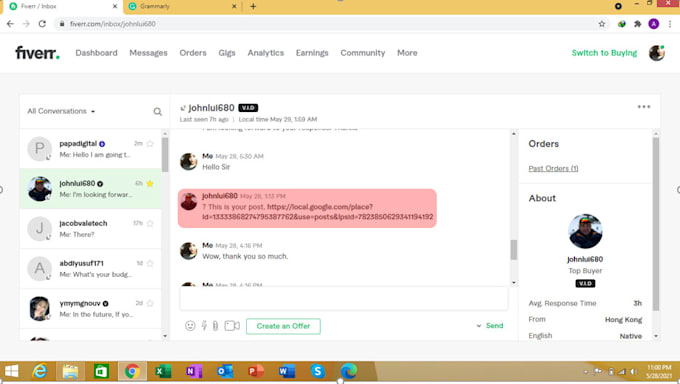Screen dimensions: 680x384
Task: Go to Dashboard
Action: pyautogui.click(x=96, y=53)
